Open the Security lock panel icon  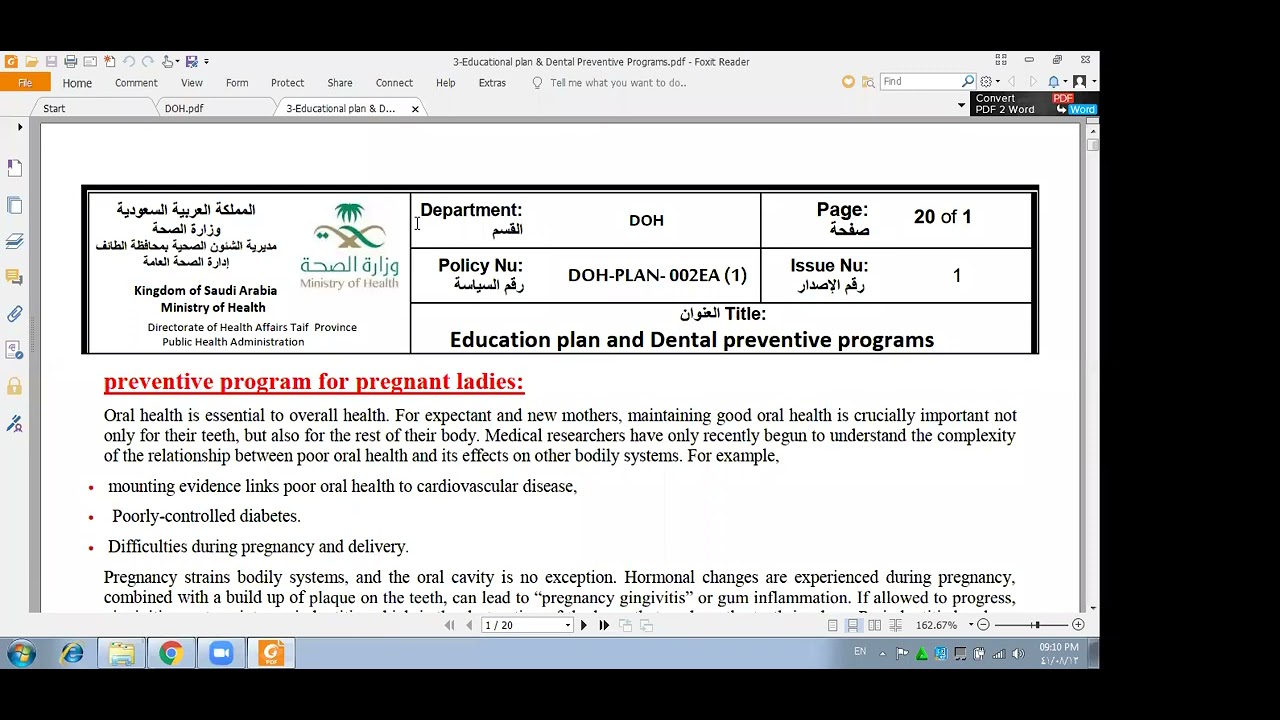(15, 387)
